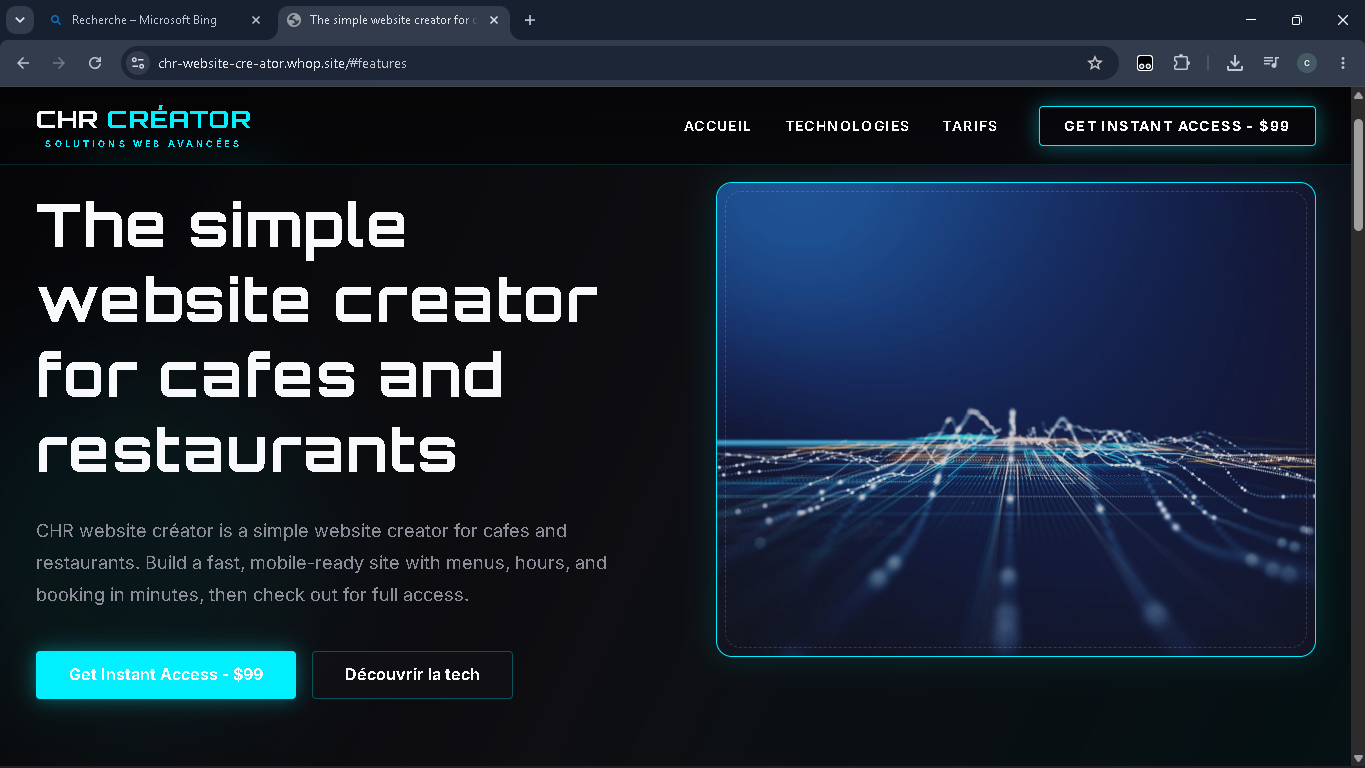Minimize the Chrome window
Image resolution: width=1365 pixels, height=768 pixels.
(1251, 20)
